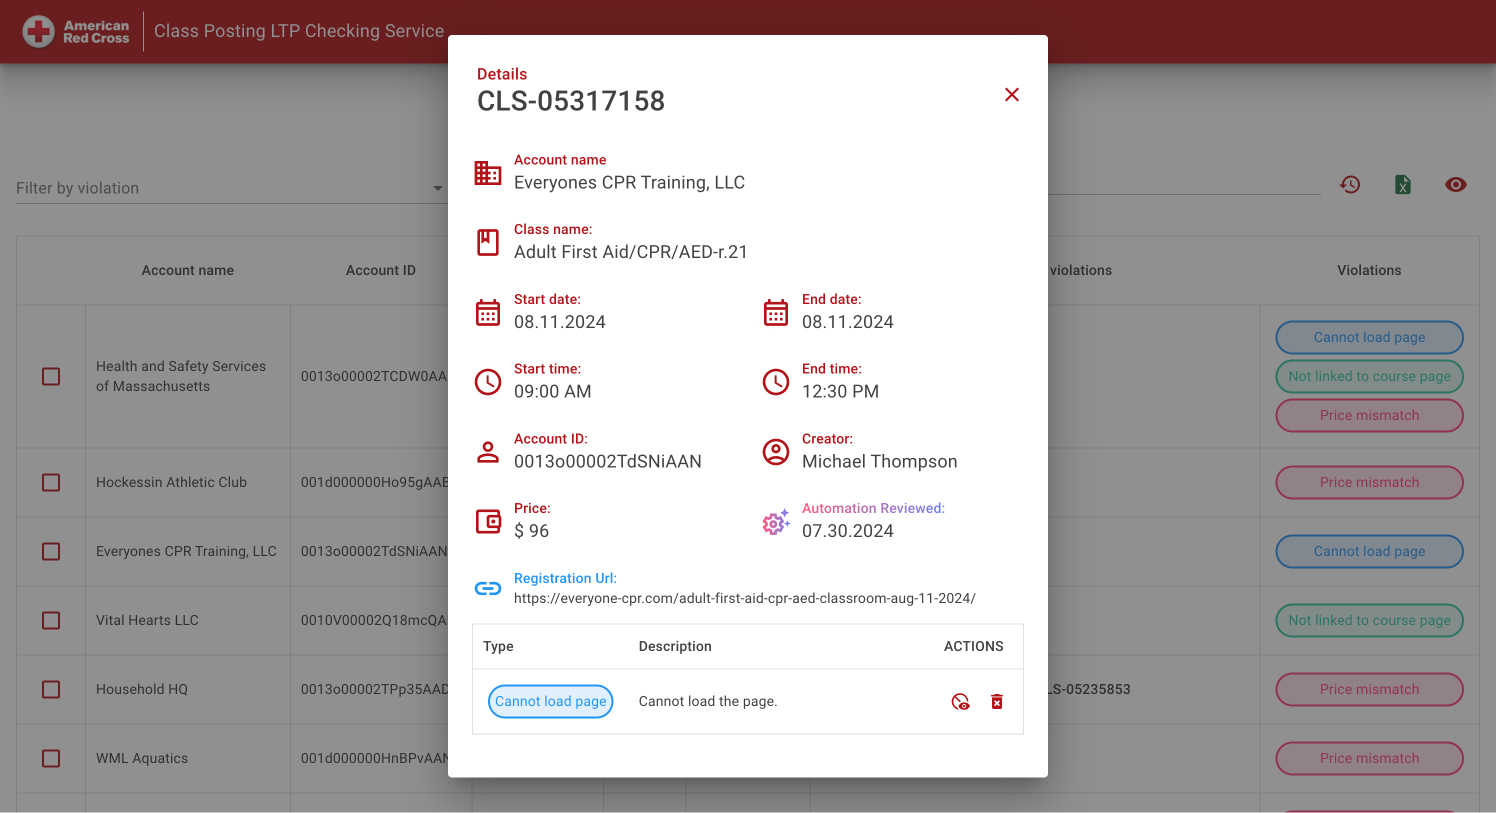Click Not linked to course page for Health and Safety
The image size is (1496, 813).
(x=1369, y=376)
